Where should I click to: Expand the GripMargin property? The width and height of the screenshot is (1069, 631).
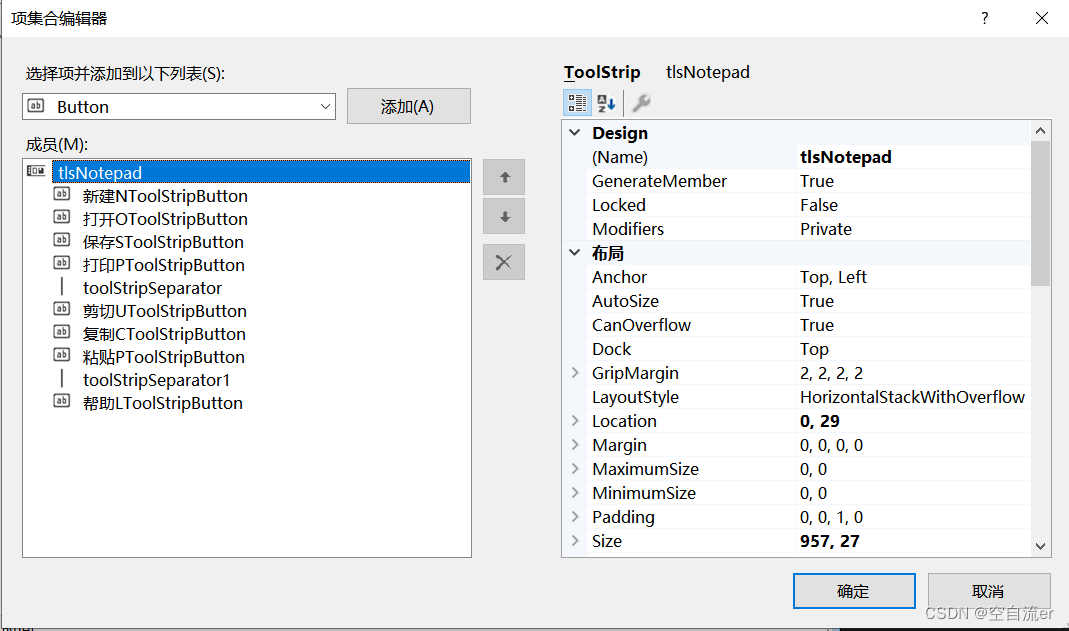coord(575,373)
